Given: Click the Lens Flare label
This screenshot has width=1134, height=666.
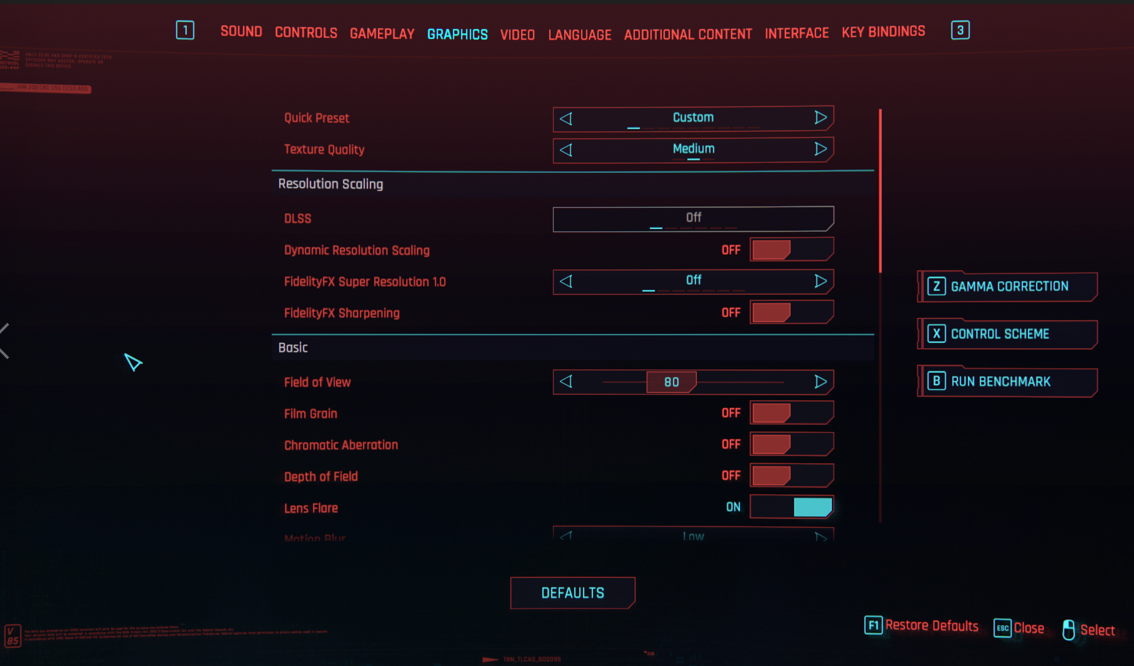Looking at the screenshot, I should (311, 508).
